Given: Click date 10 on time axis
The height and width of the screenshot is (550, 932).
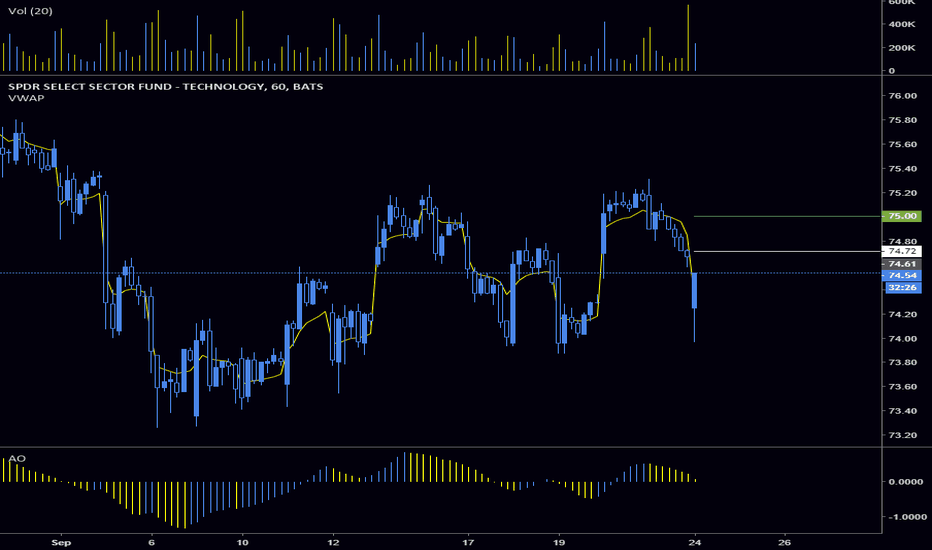Looking at the screenshot, I should 242,542.
